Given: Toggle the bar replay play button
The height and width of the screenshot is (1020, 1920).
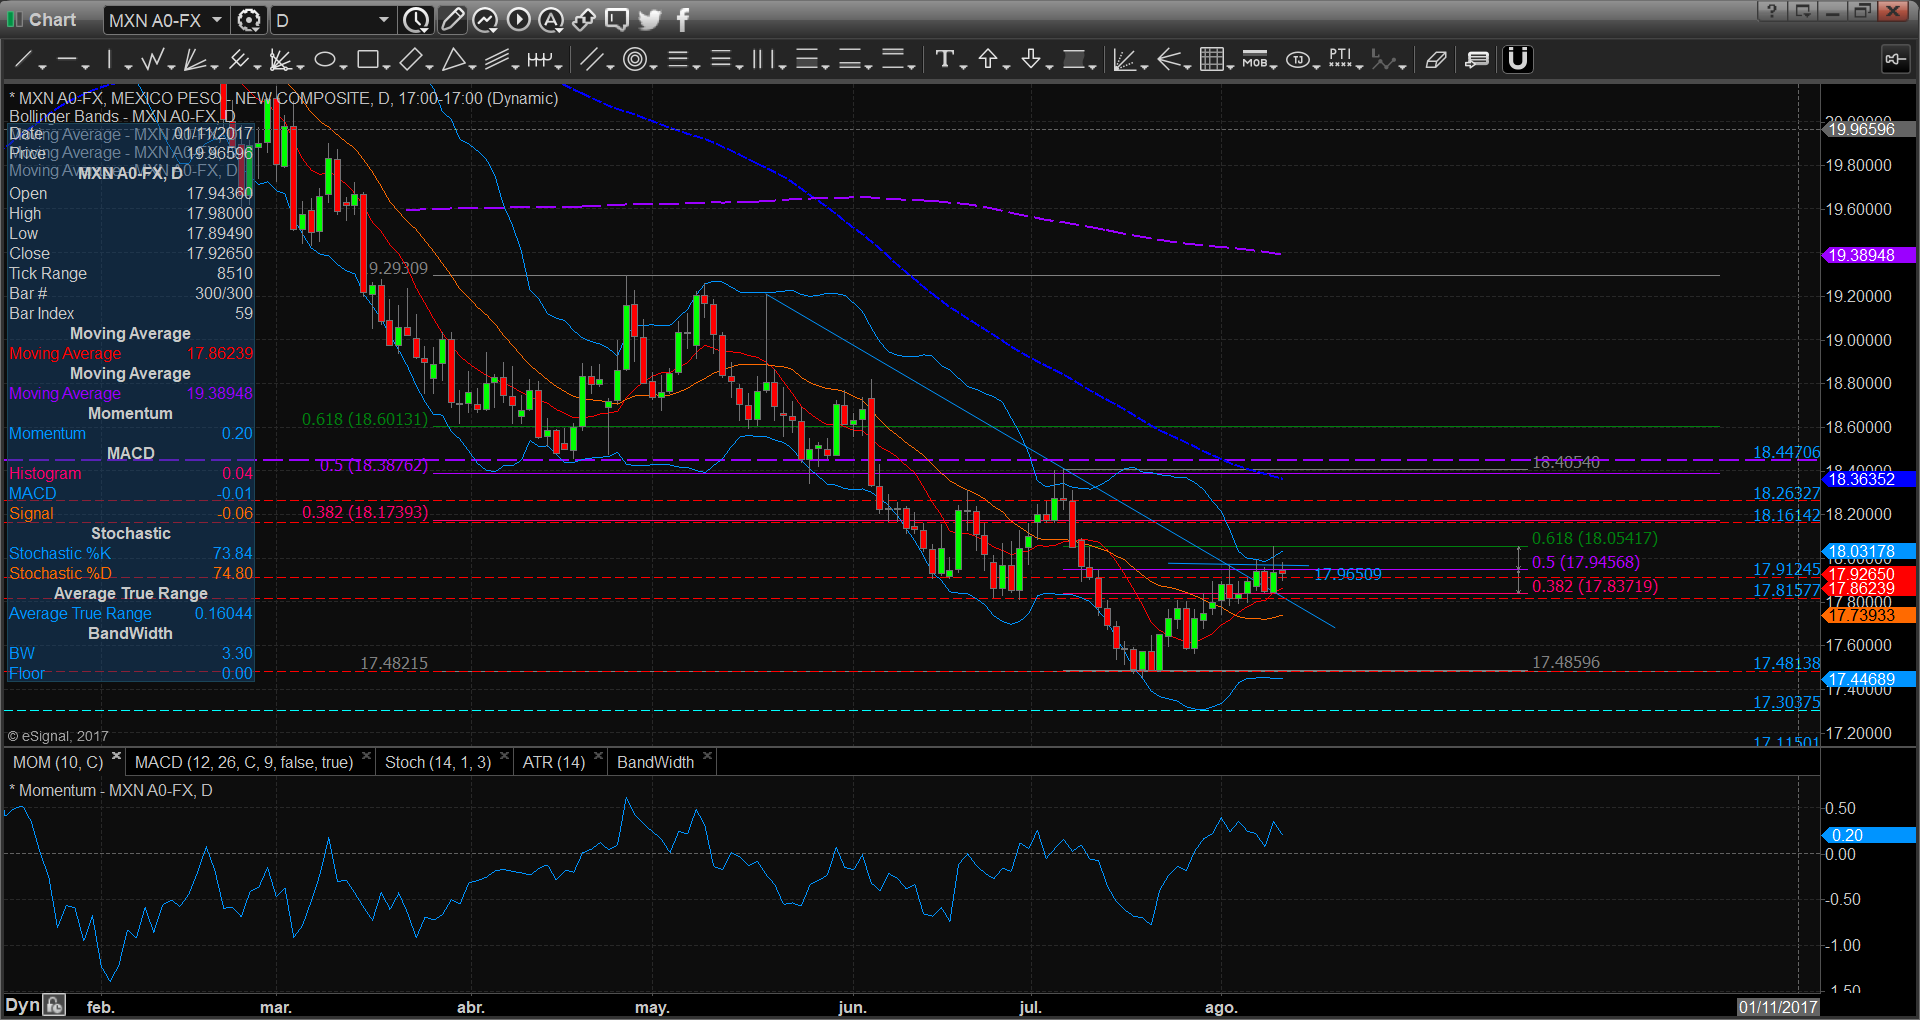Looking at the screenshot, I should pos(518,20).
